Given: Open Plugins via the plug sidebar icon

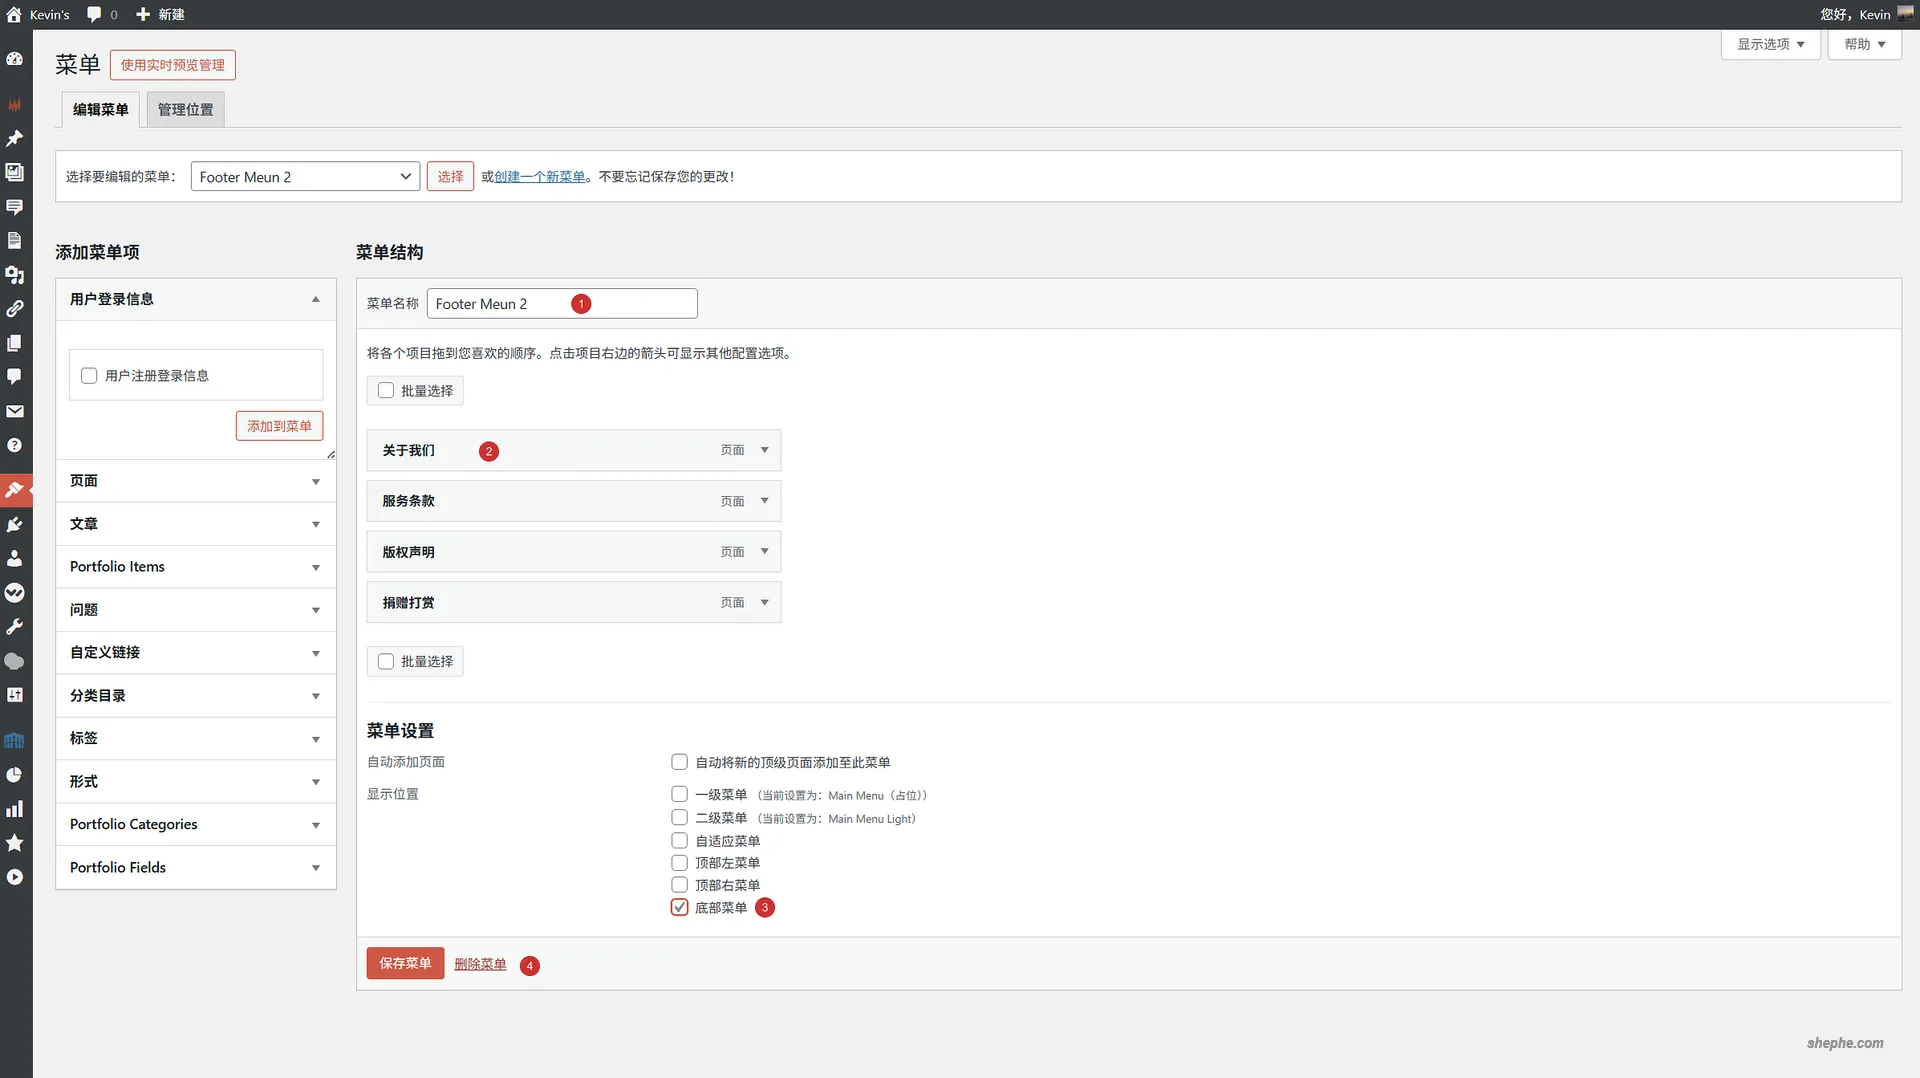Looking at the screenshot, I should 14,524.
